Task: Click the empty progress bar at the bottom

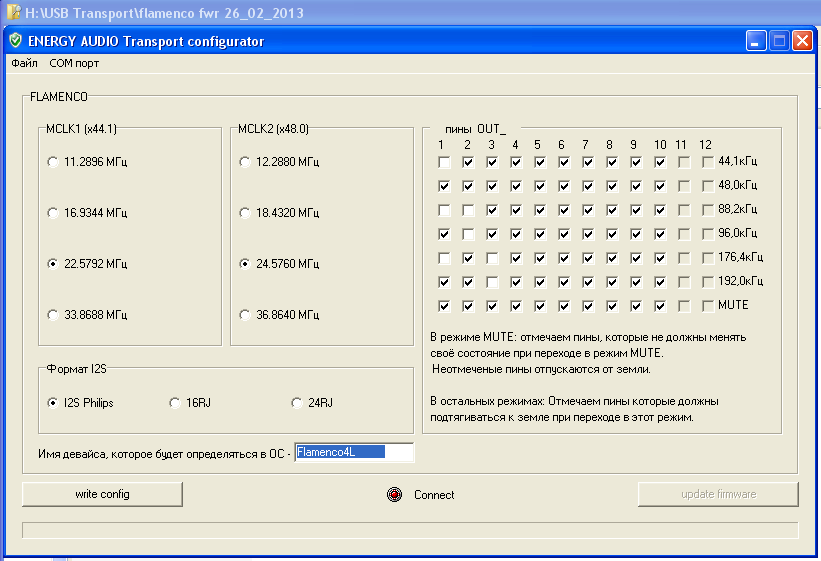Action: click(410, 530)
